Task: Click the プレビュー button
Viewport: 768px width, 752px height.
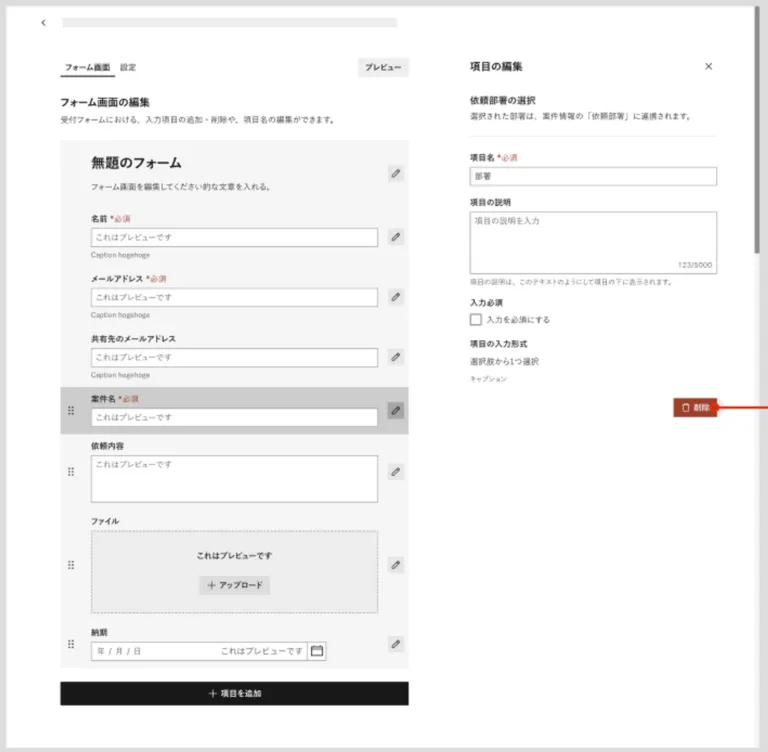Action: pyautogui.click(x=383, y=67)
